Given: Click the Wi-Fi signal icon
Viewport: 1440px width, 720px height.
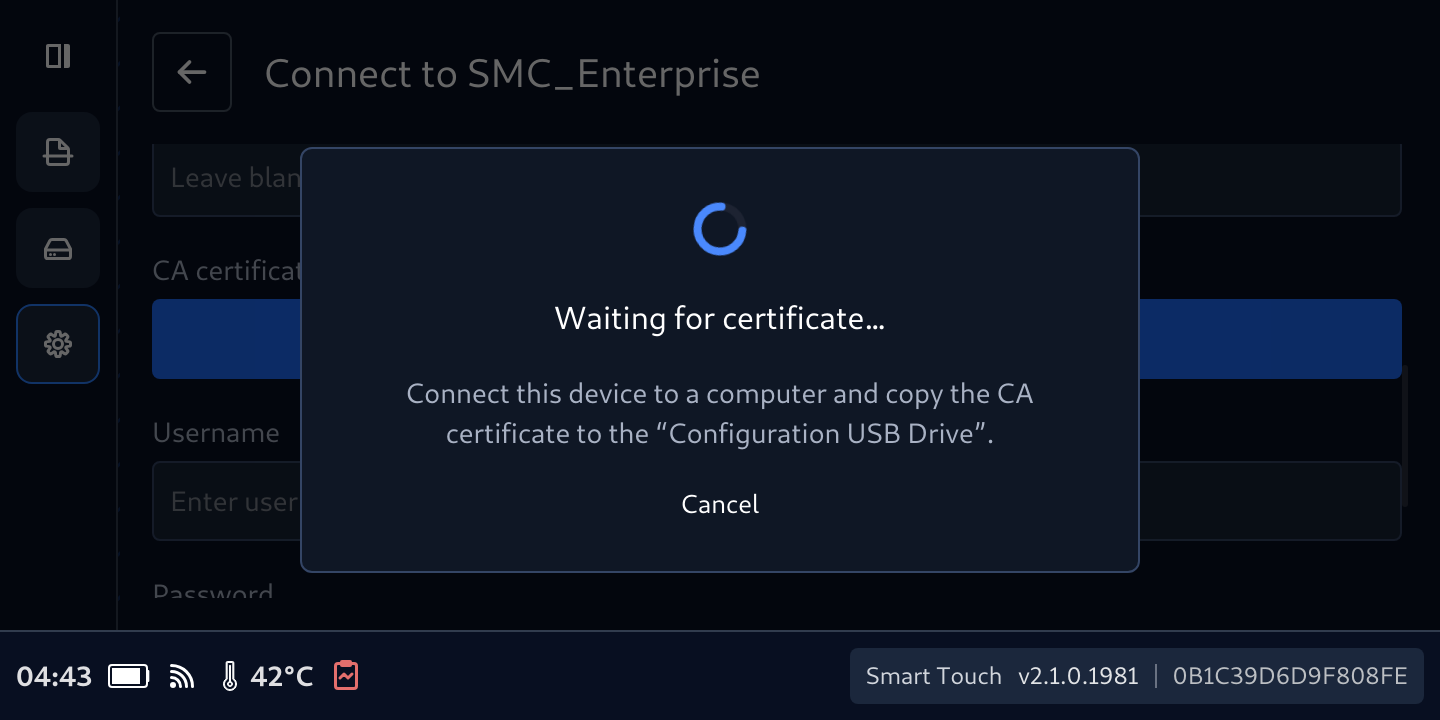Looking at the screenshot, I should (182, 677).
